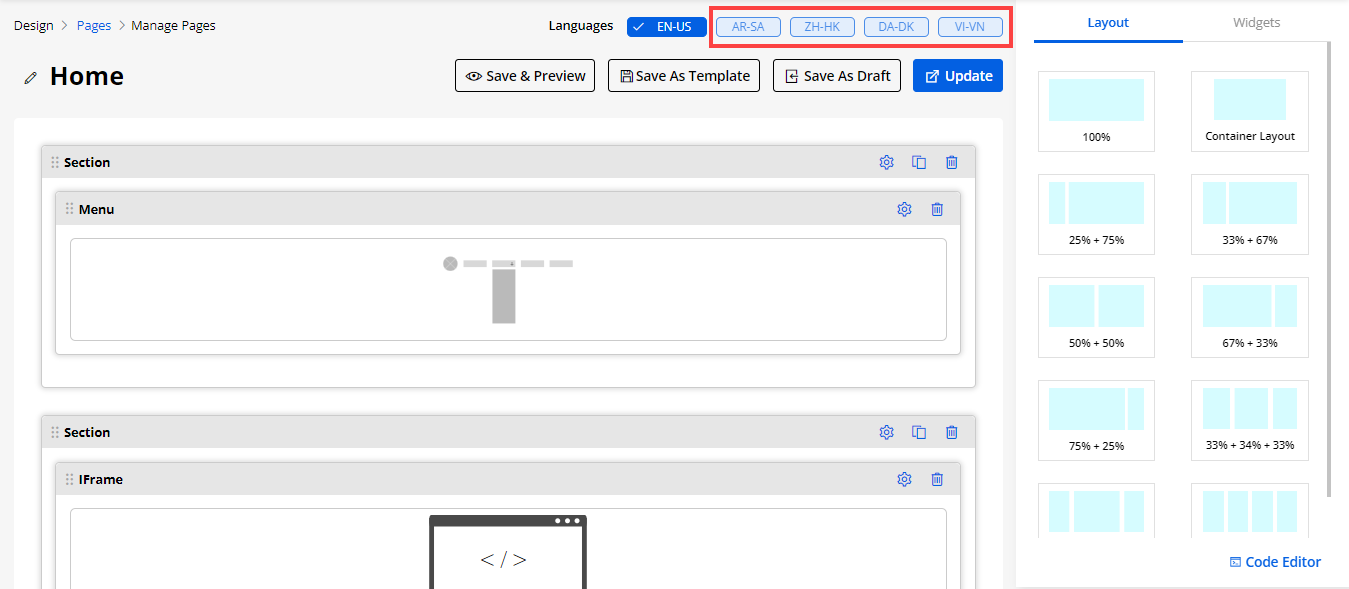Select the Layout tab
1349x589 pixels.
pyautogui.click(x=1108, y=22)
